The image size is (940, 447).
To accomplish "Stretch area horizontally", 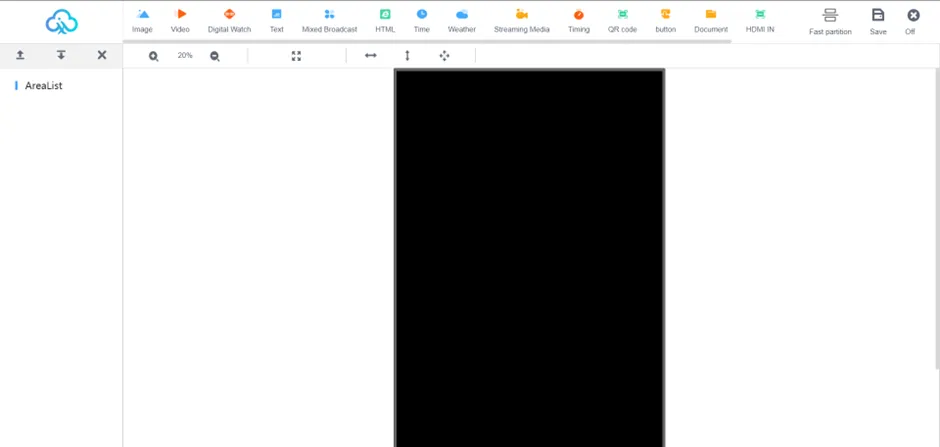I will point(370,56).
